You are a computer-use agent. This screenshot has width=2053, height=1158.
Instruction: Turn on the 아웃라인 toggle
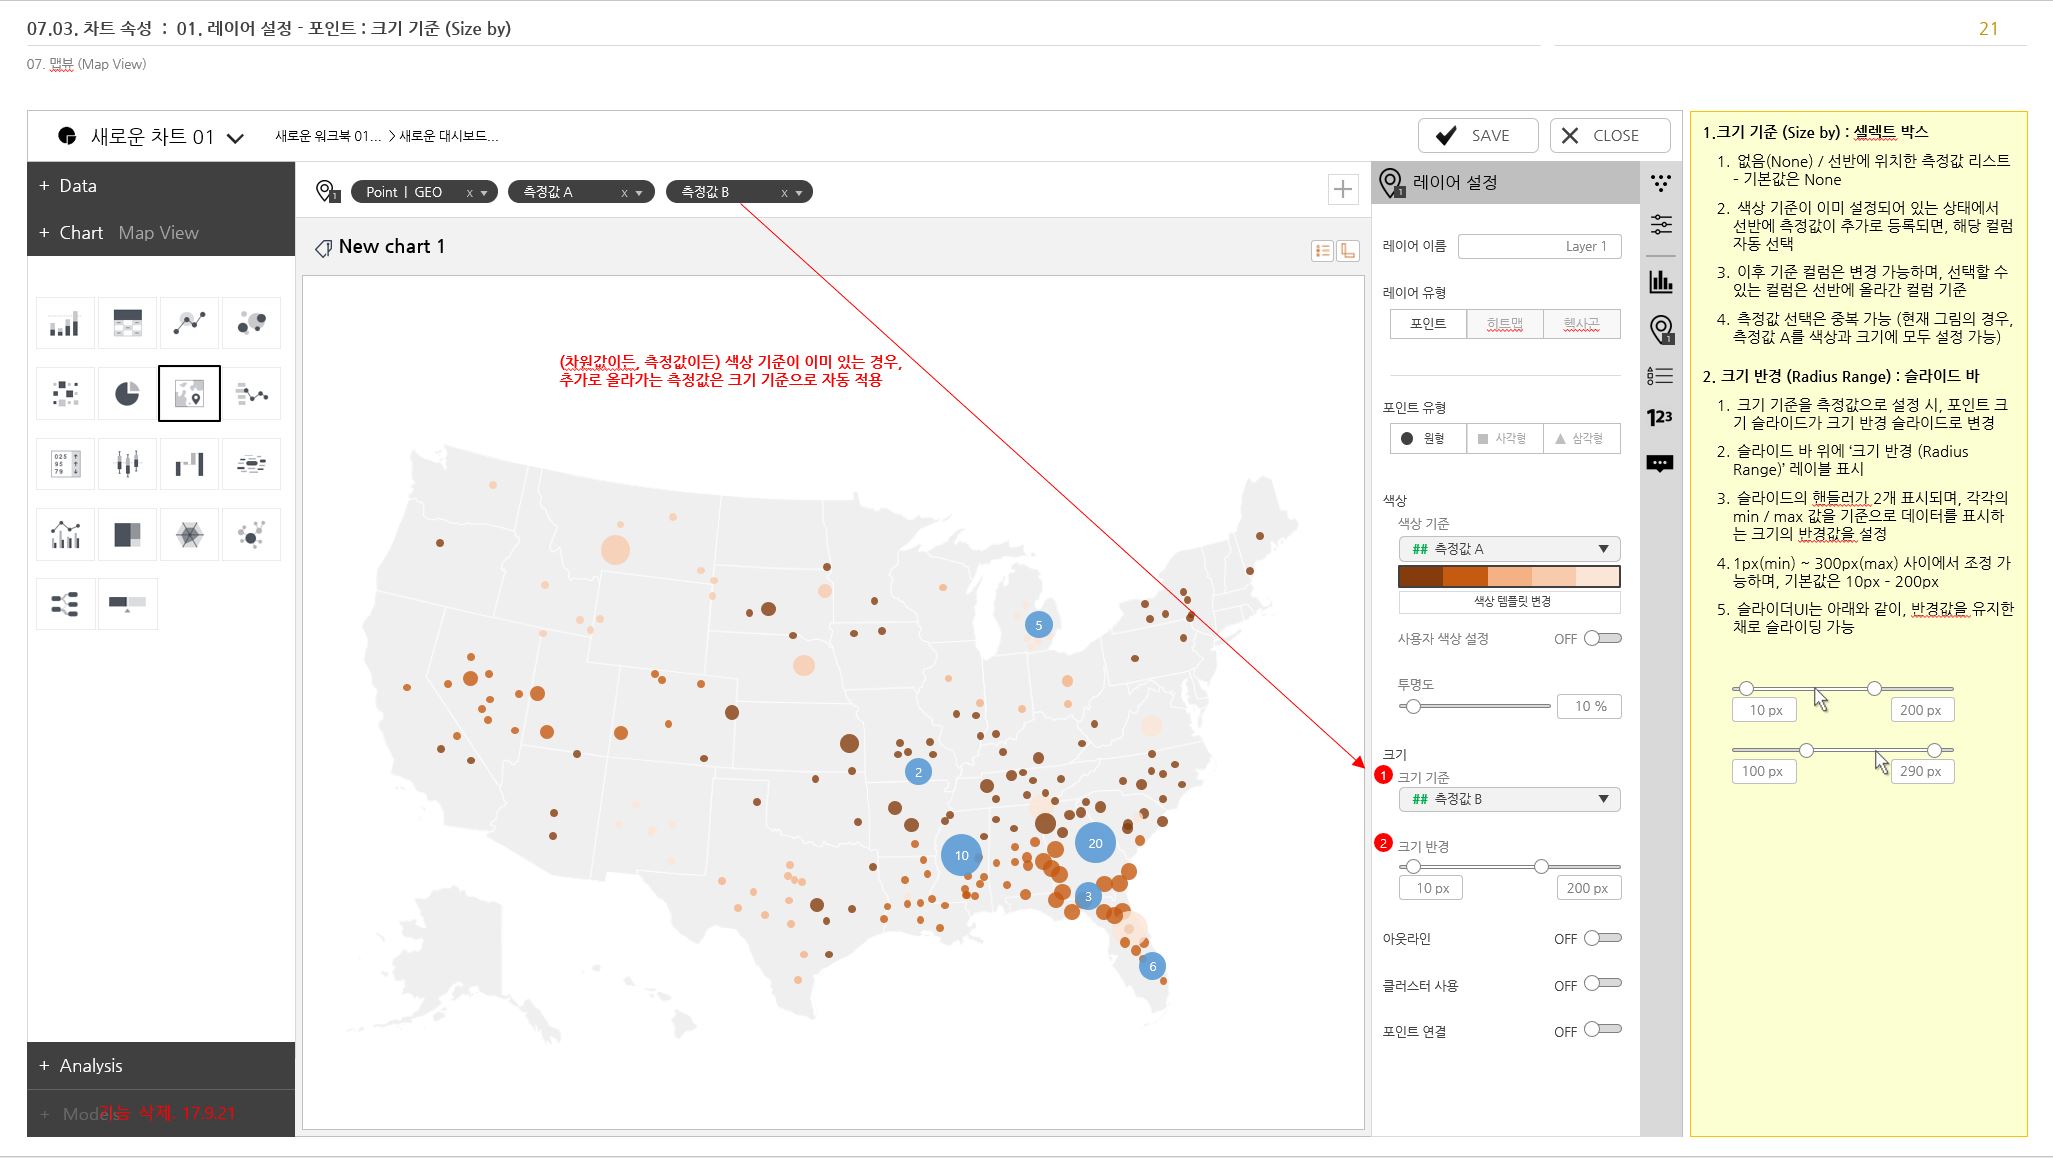(1602, 938)
